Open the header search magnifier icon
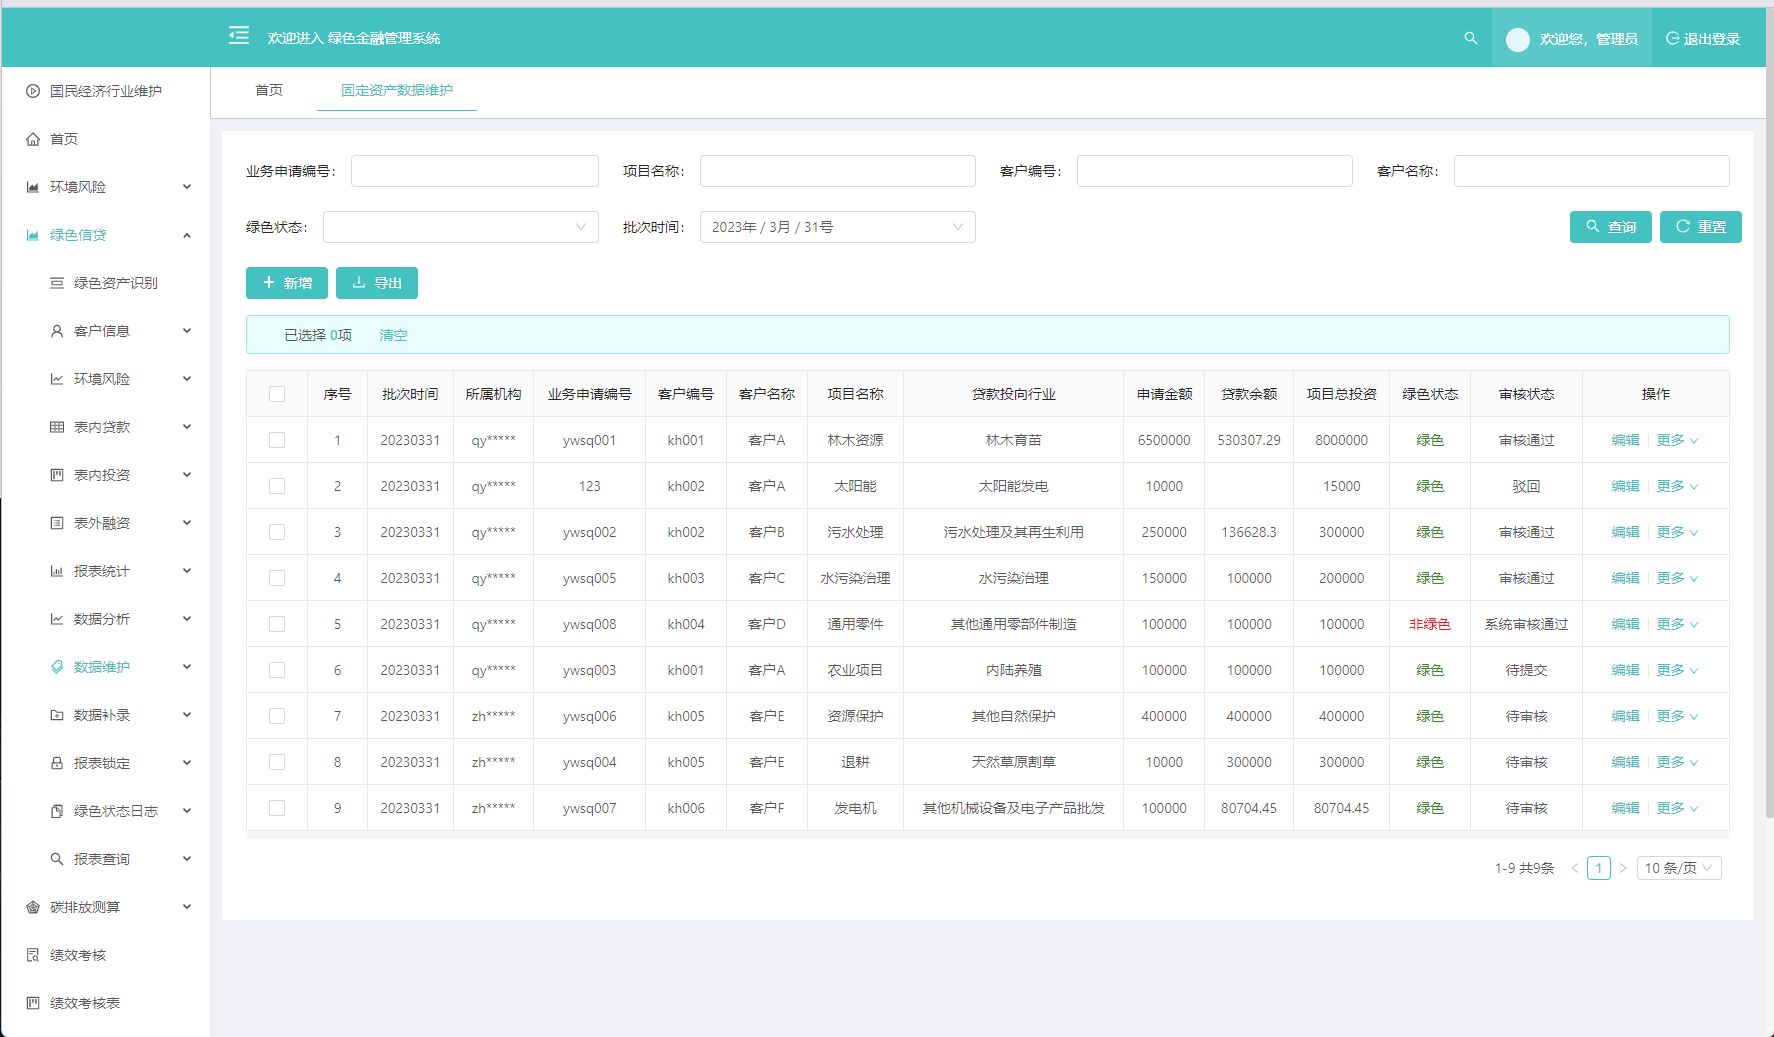This screenshot has width=1774, height=1037. click(x=1470, y=38)
